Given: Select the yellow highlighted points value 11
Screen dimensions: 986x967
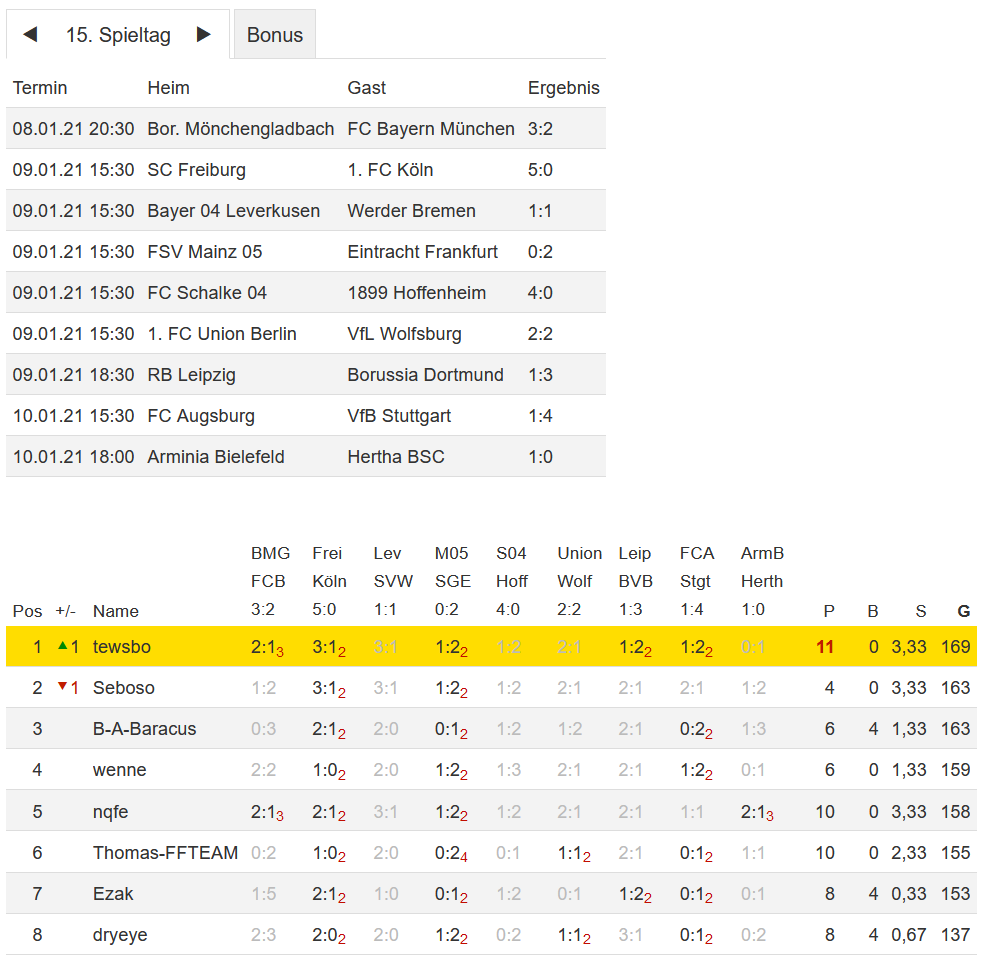Looking at the screenshot, I should [824, 647].
